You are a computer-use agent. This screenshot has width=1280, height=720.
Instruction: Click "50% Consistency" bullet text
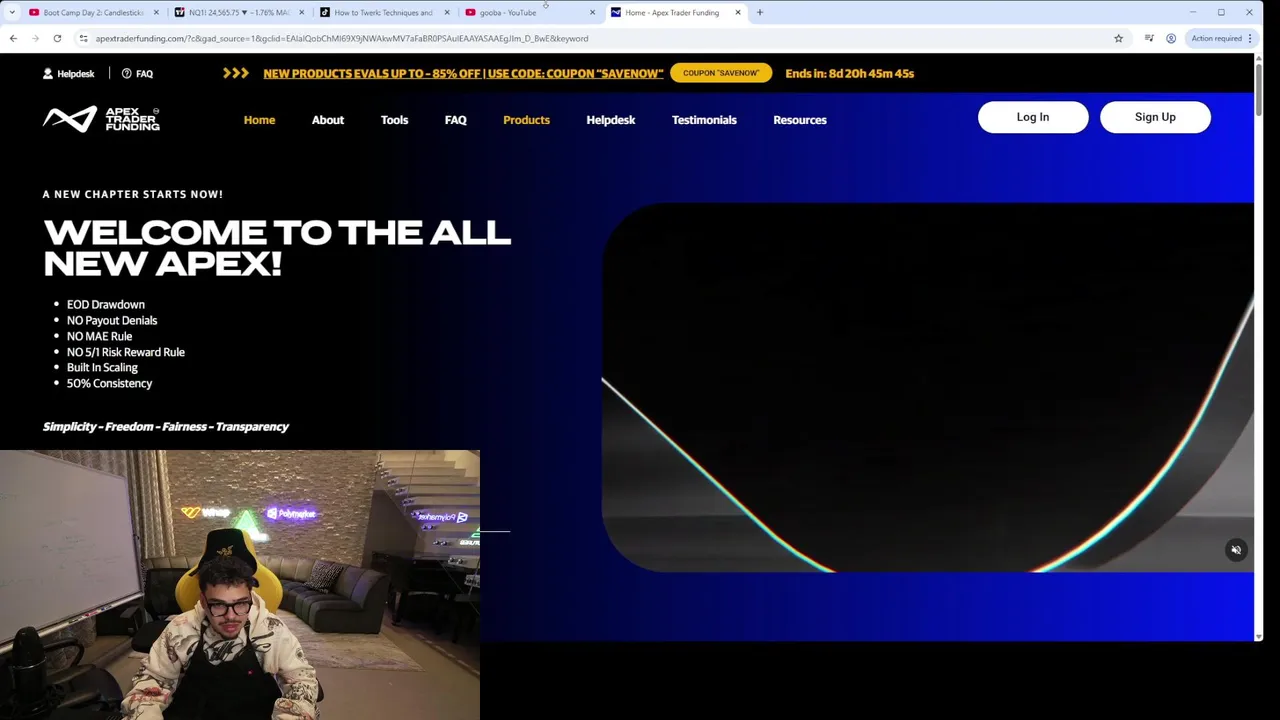click(109, 383)
